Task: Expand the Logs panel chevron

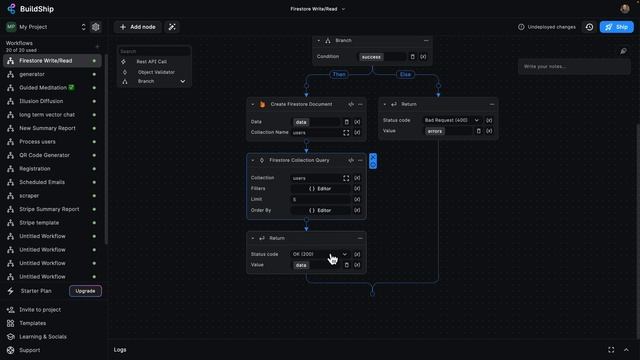Action: 626,350
